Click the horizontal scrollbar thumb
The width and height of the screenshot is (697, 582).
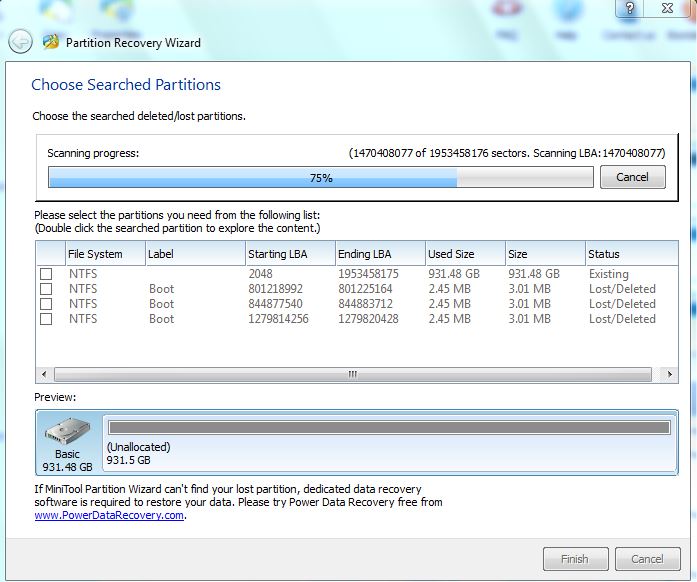tap(353, 374)
